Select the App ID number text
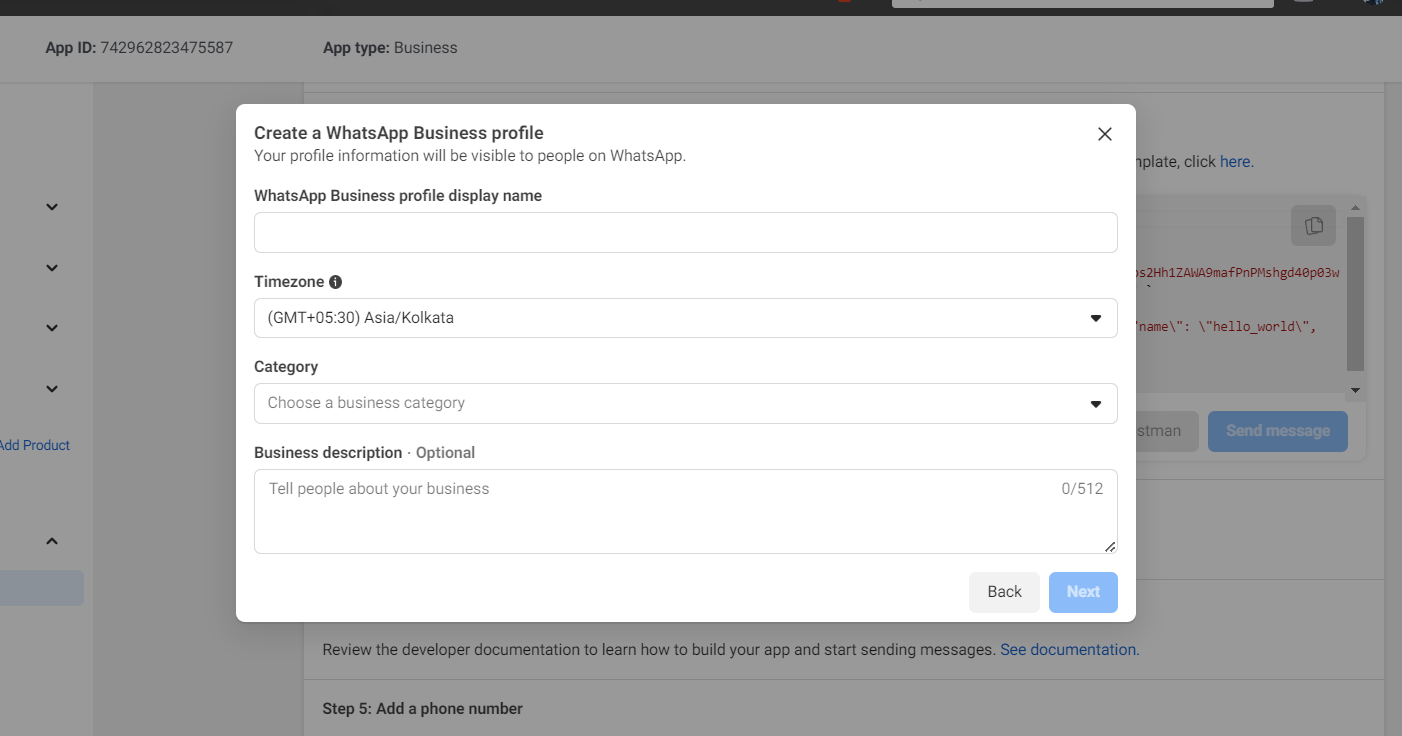The width and height of the screenshot is (1402, 736). click(x=167, y=47)
